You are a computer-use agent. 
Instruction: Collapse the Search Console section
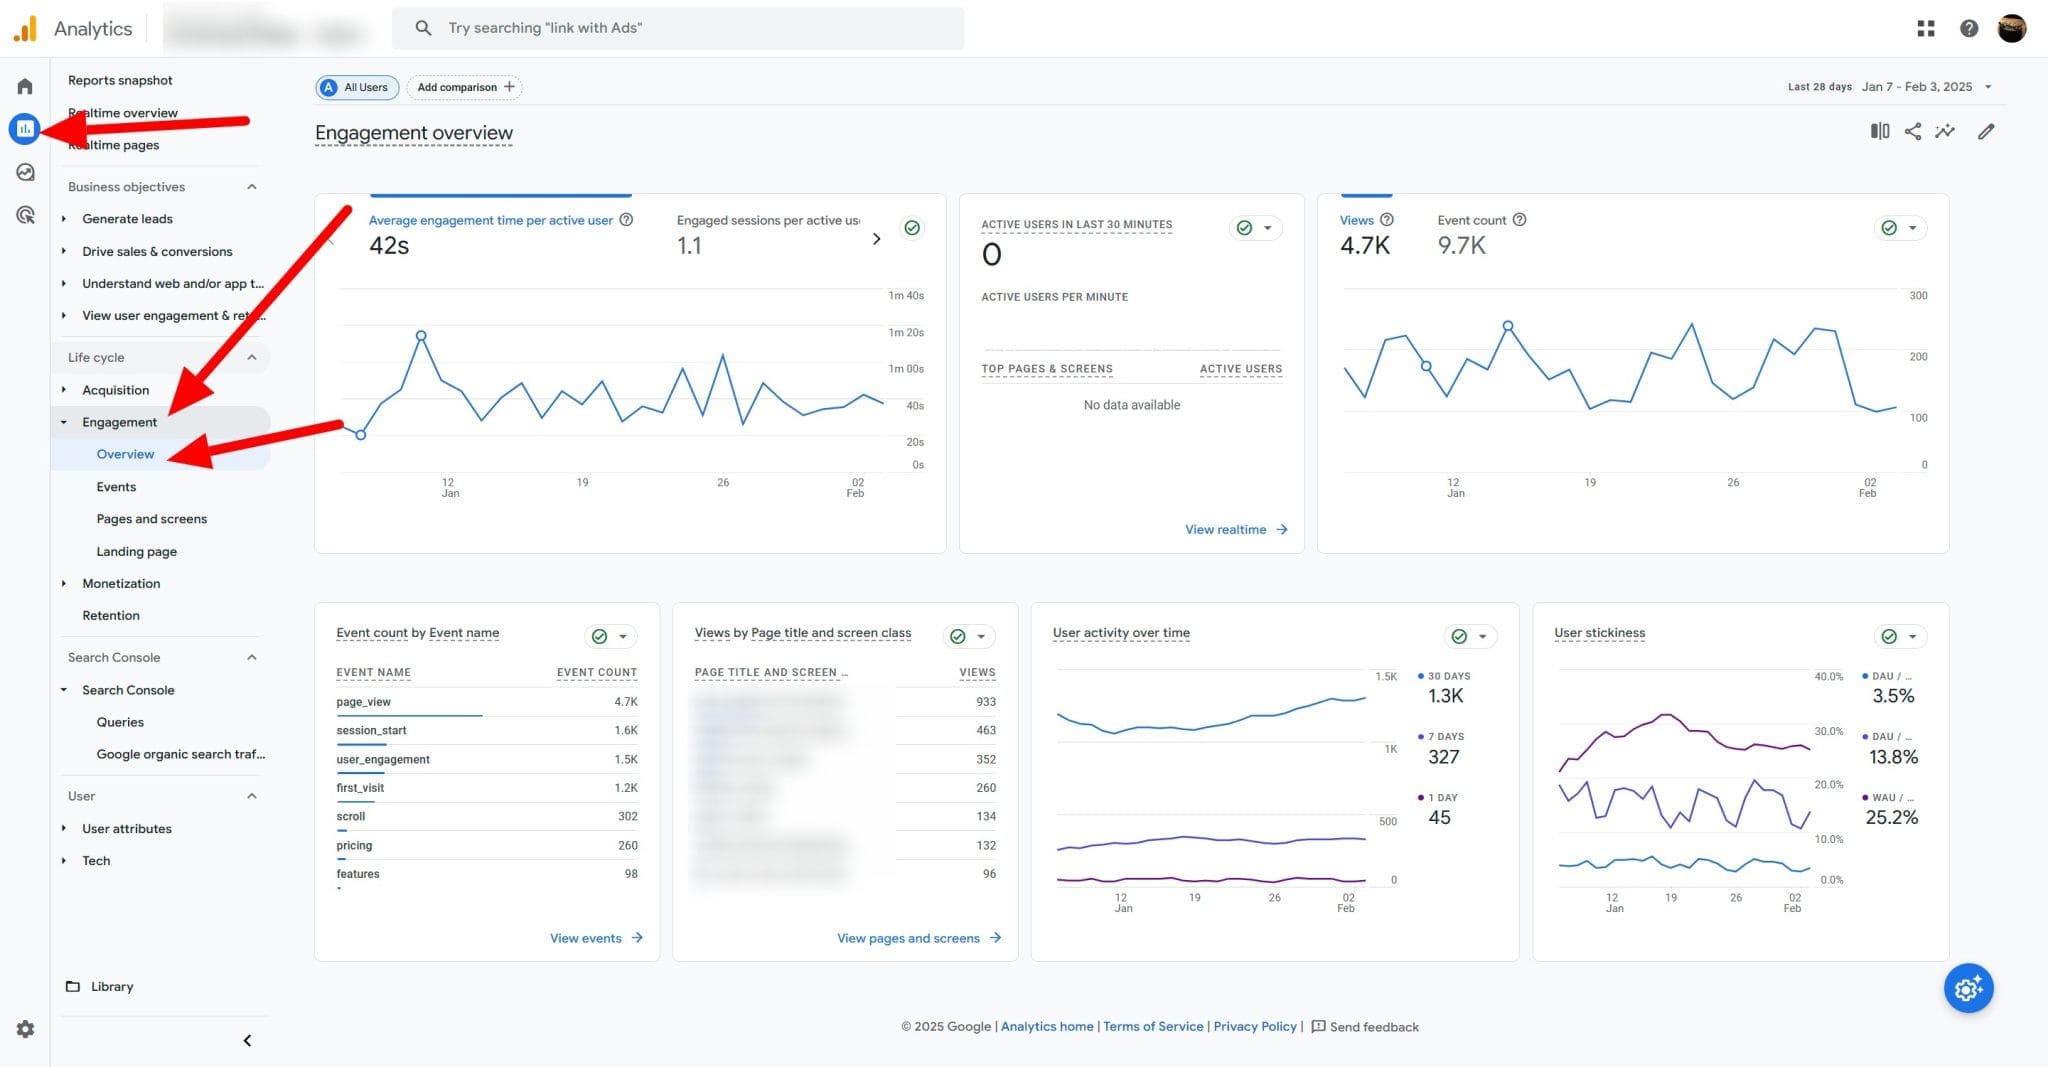(251, 657)
